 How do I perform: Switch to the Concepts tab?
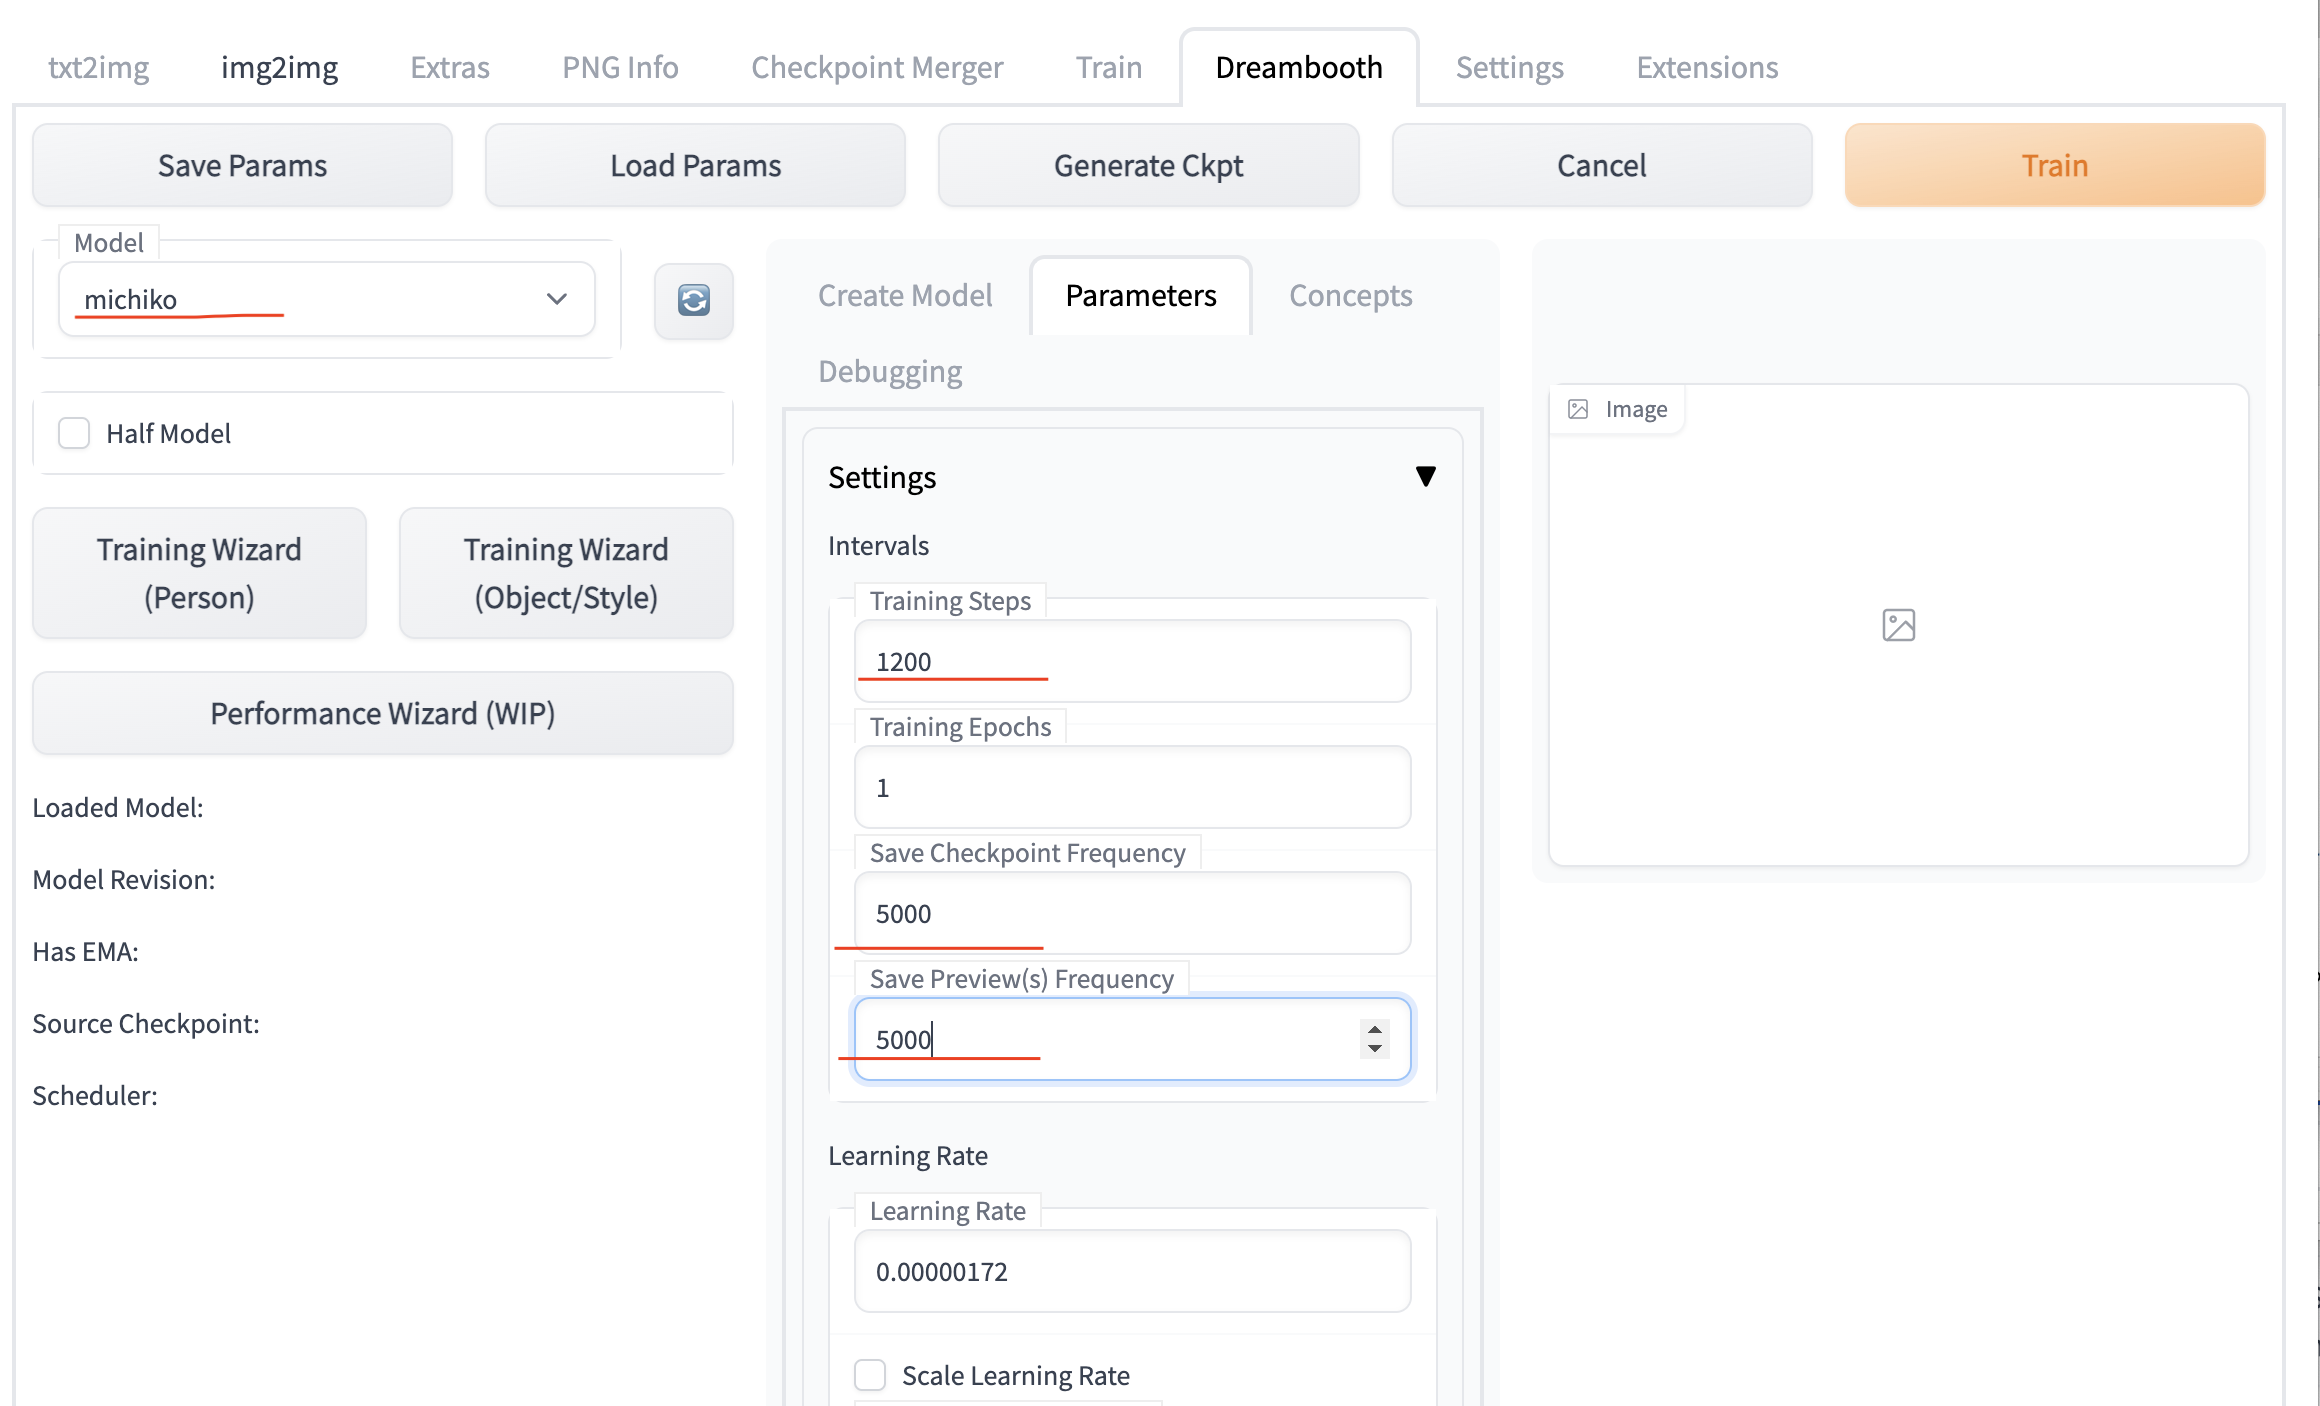point(1350,295)
